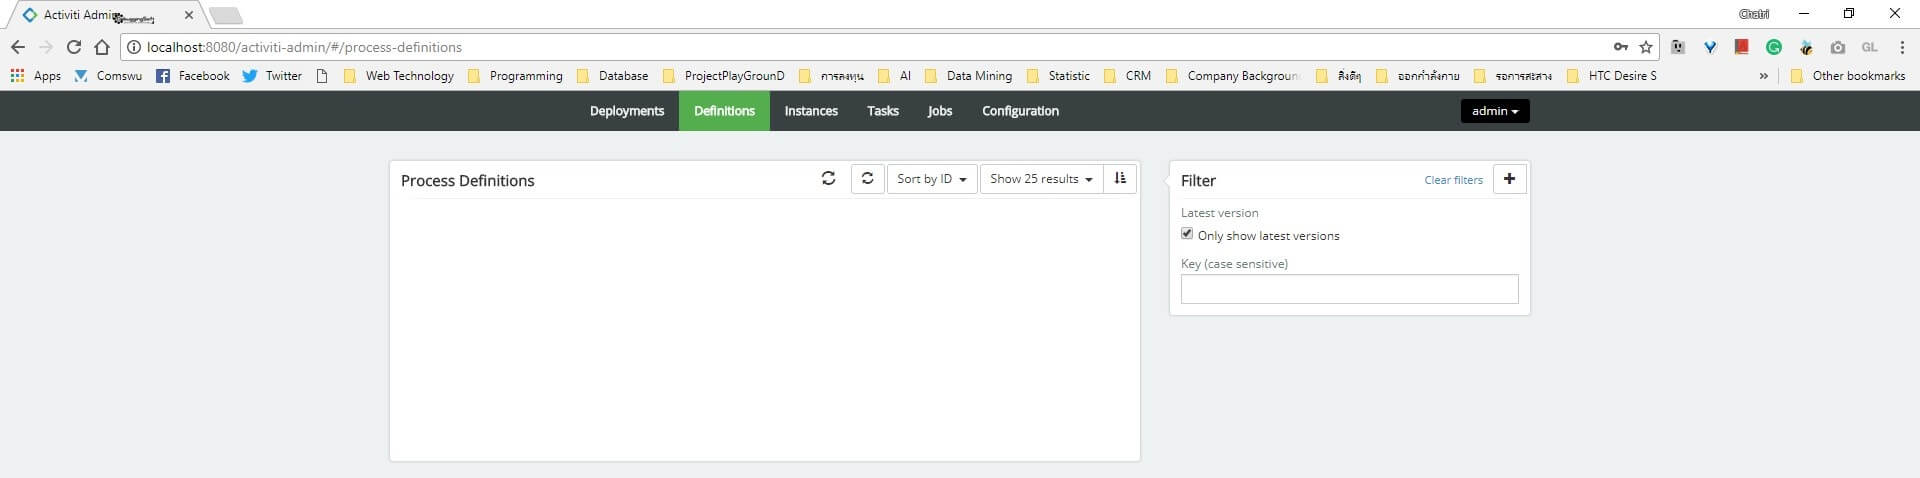Focus the Key (case sensitive) input field
The width and height of the screenshot is (1920, 478).
[x=1349, y=289]
